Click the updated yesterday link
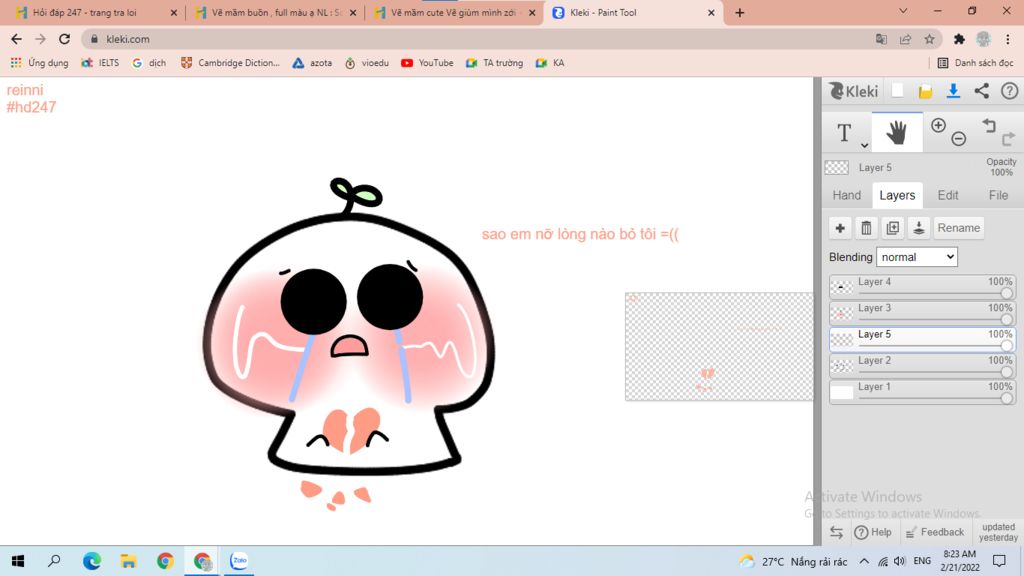Screen dimensions: 1024x576 (998, 532)
